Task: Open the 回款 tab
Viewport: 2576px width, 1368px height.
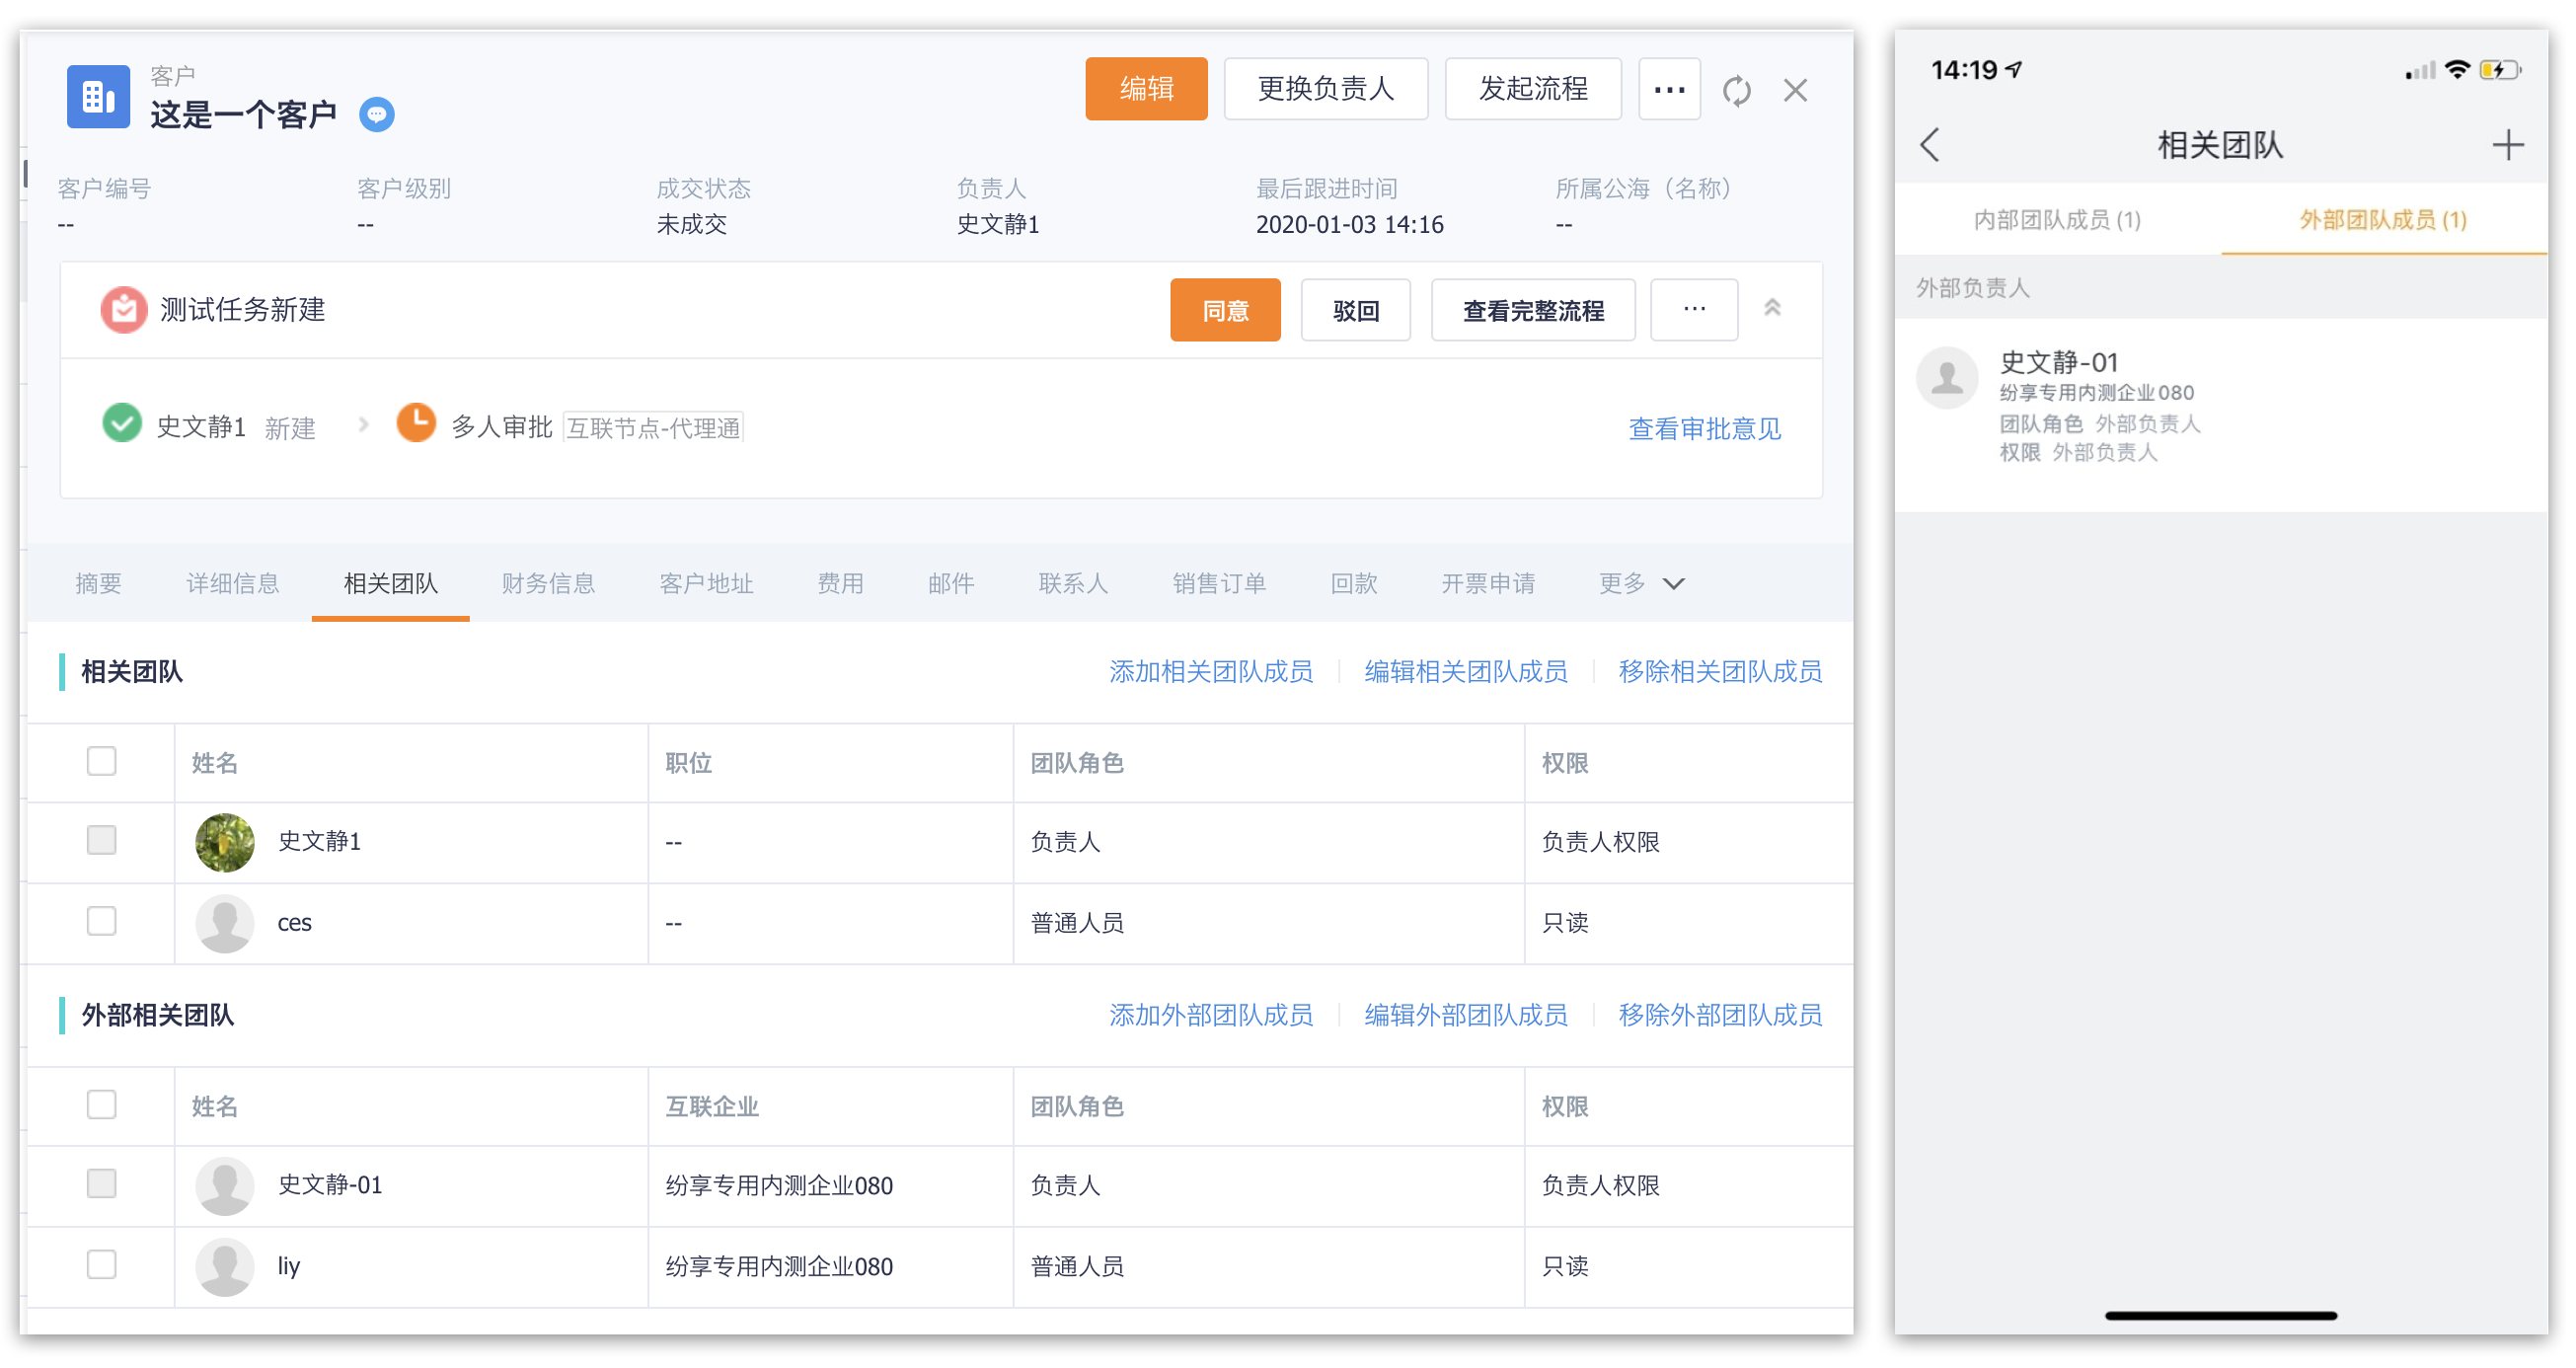Action: click(1354, 584)
